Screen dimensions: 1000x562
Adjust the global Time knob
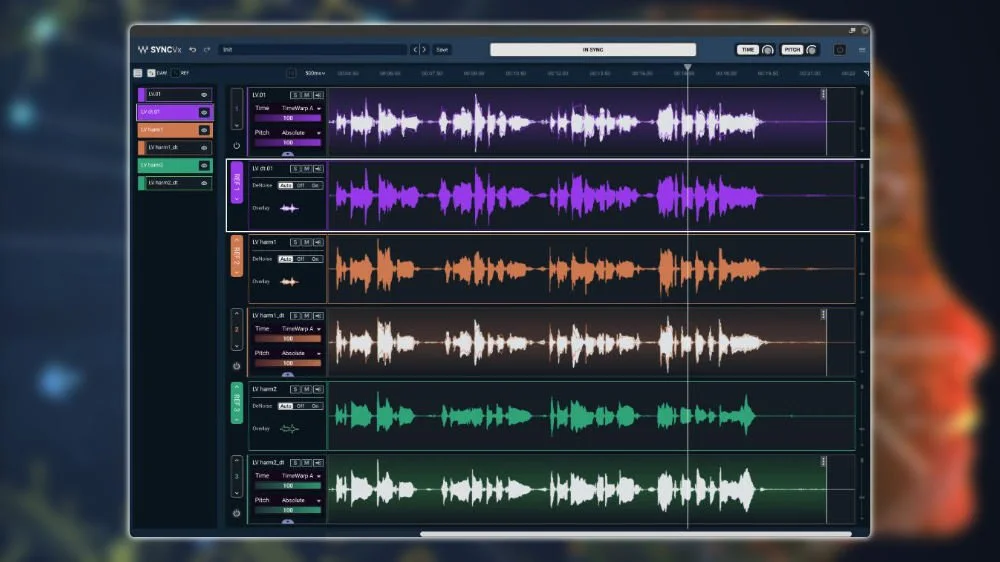tap(768, 50)
